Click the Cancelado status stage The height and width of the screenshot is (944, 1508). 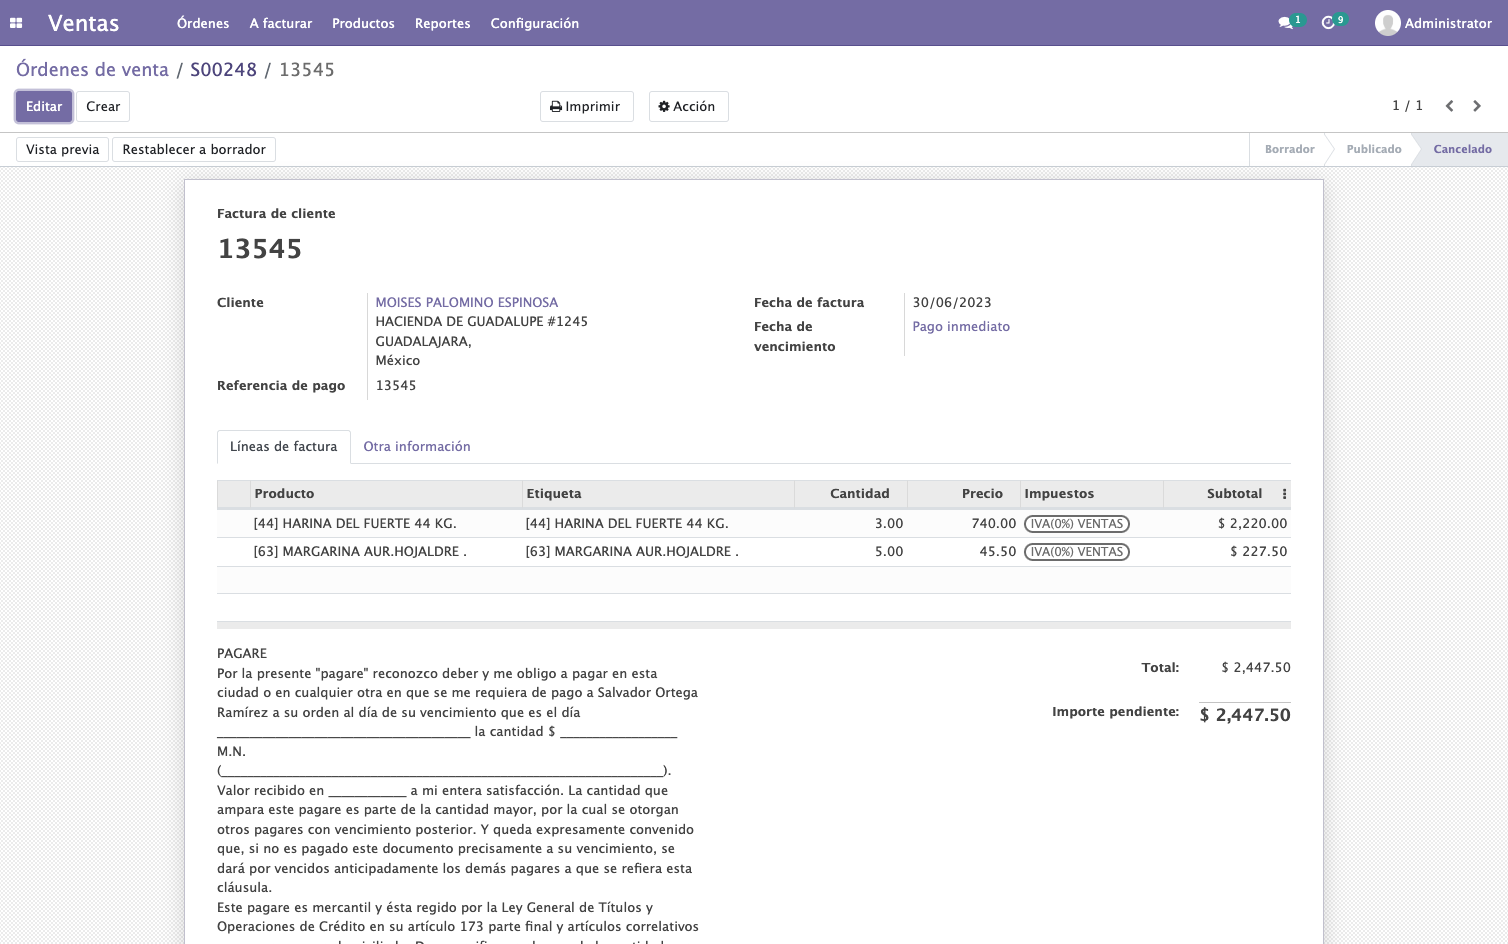click(x=1462, y=150)
